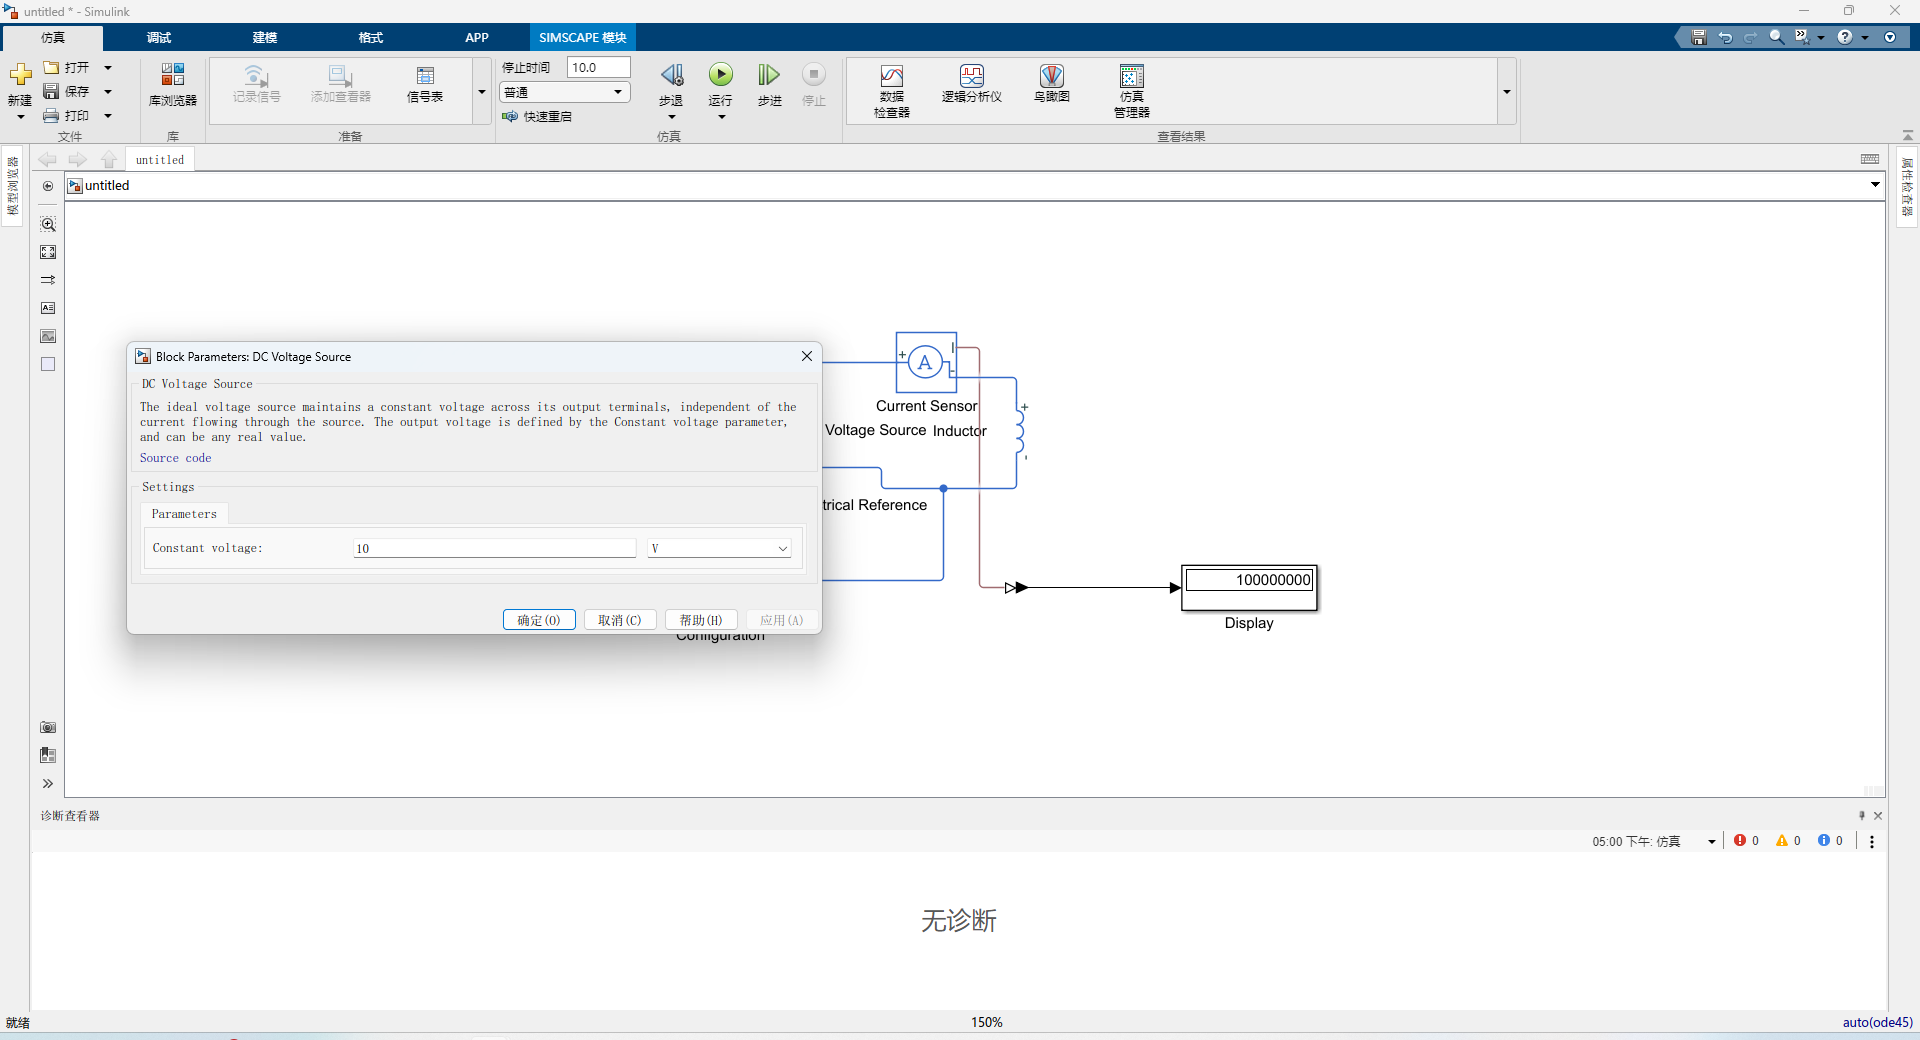Click the zoom in tool in canvas palette

[x=48, y=224]
